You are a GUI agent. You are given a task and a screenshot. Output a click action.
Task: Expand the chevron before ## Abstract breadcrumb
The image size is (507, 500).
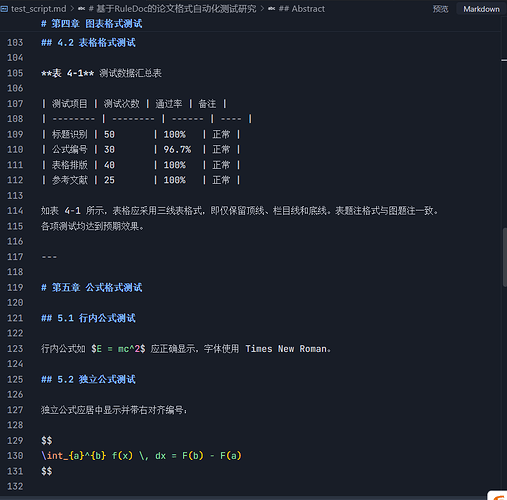coord(262,9)
